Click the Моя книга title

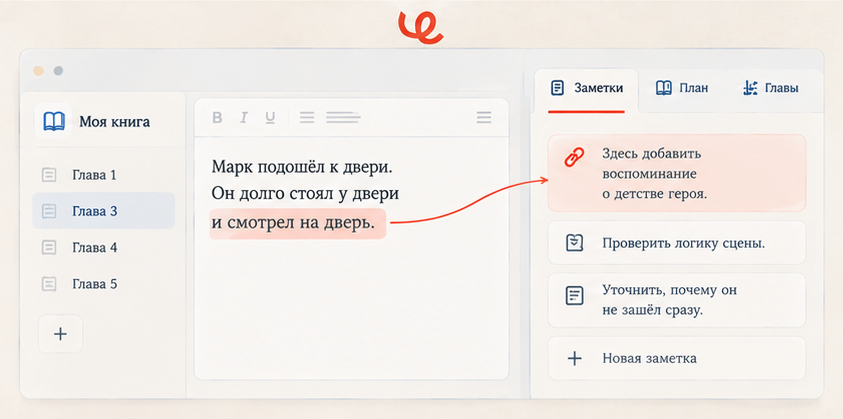click(x=115, y=122)
